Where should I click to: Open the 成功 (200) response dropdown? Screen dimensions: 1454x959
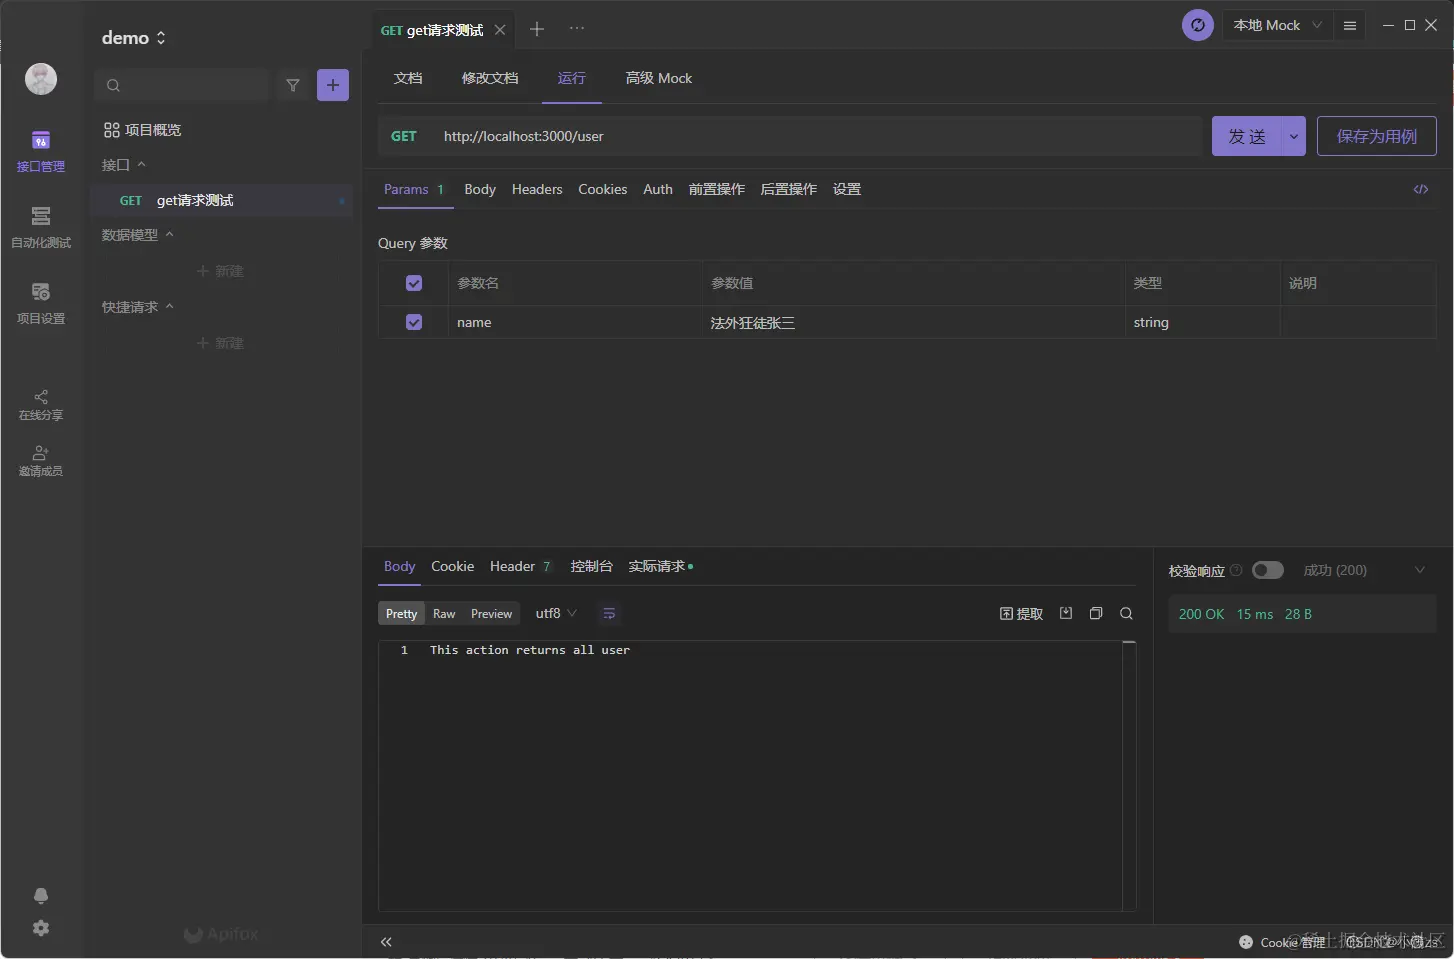pos(1364,570)
